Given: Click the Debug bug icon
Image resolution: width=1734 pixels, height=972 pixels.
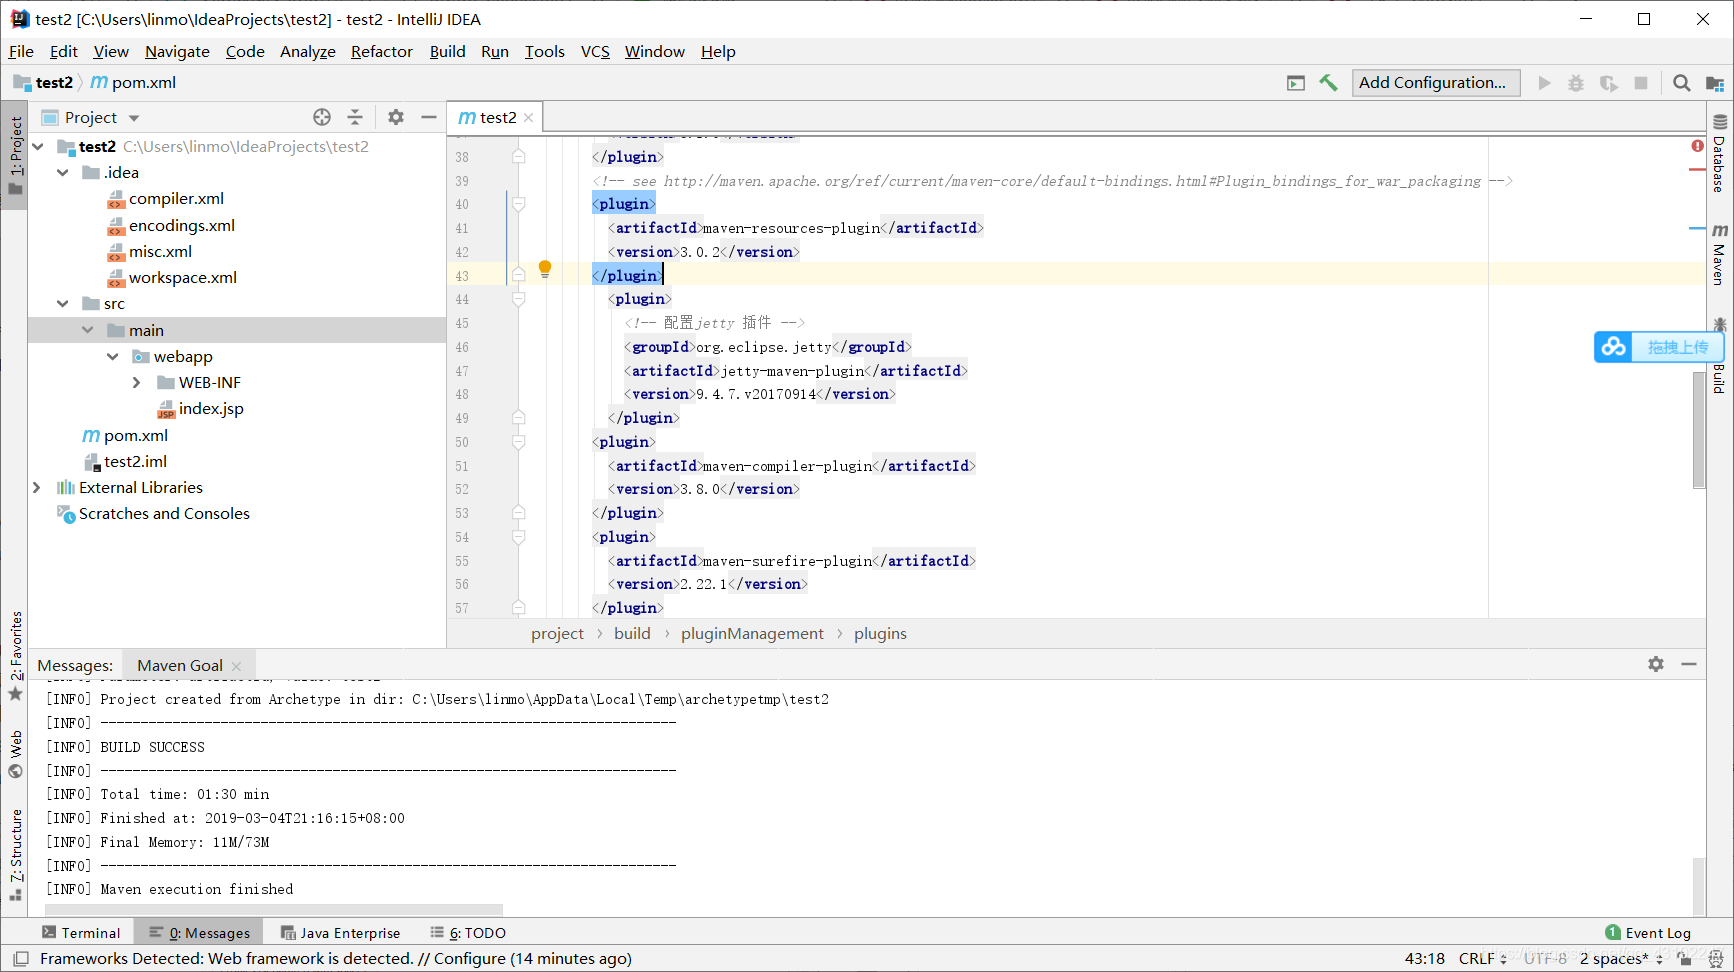Looking at the screenshot, I should point(1576,83).
